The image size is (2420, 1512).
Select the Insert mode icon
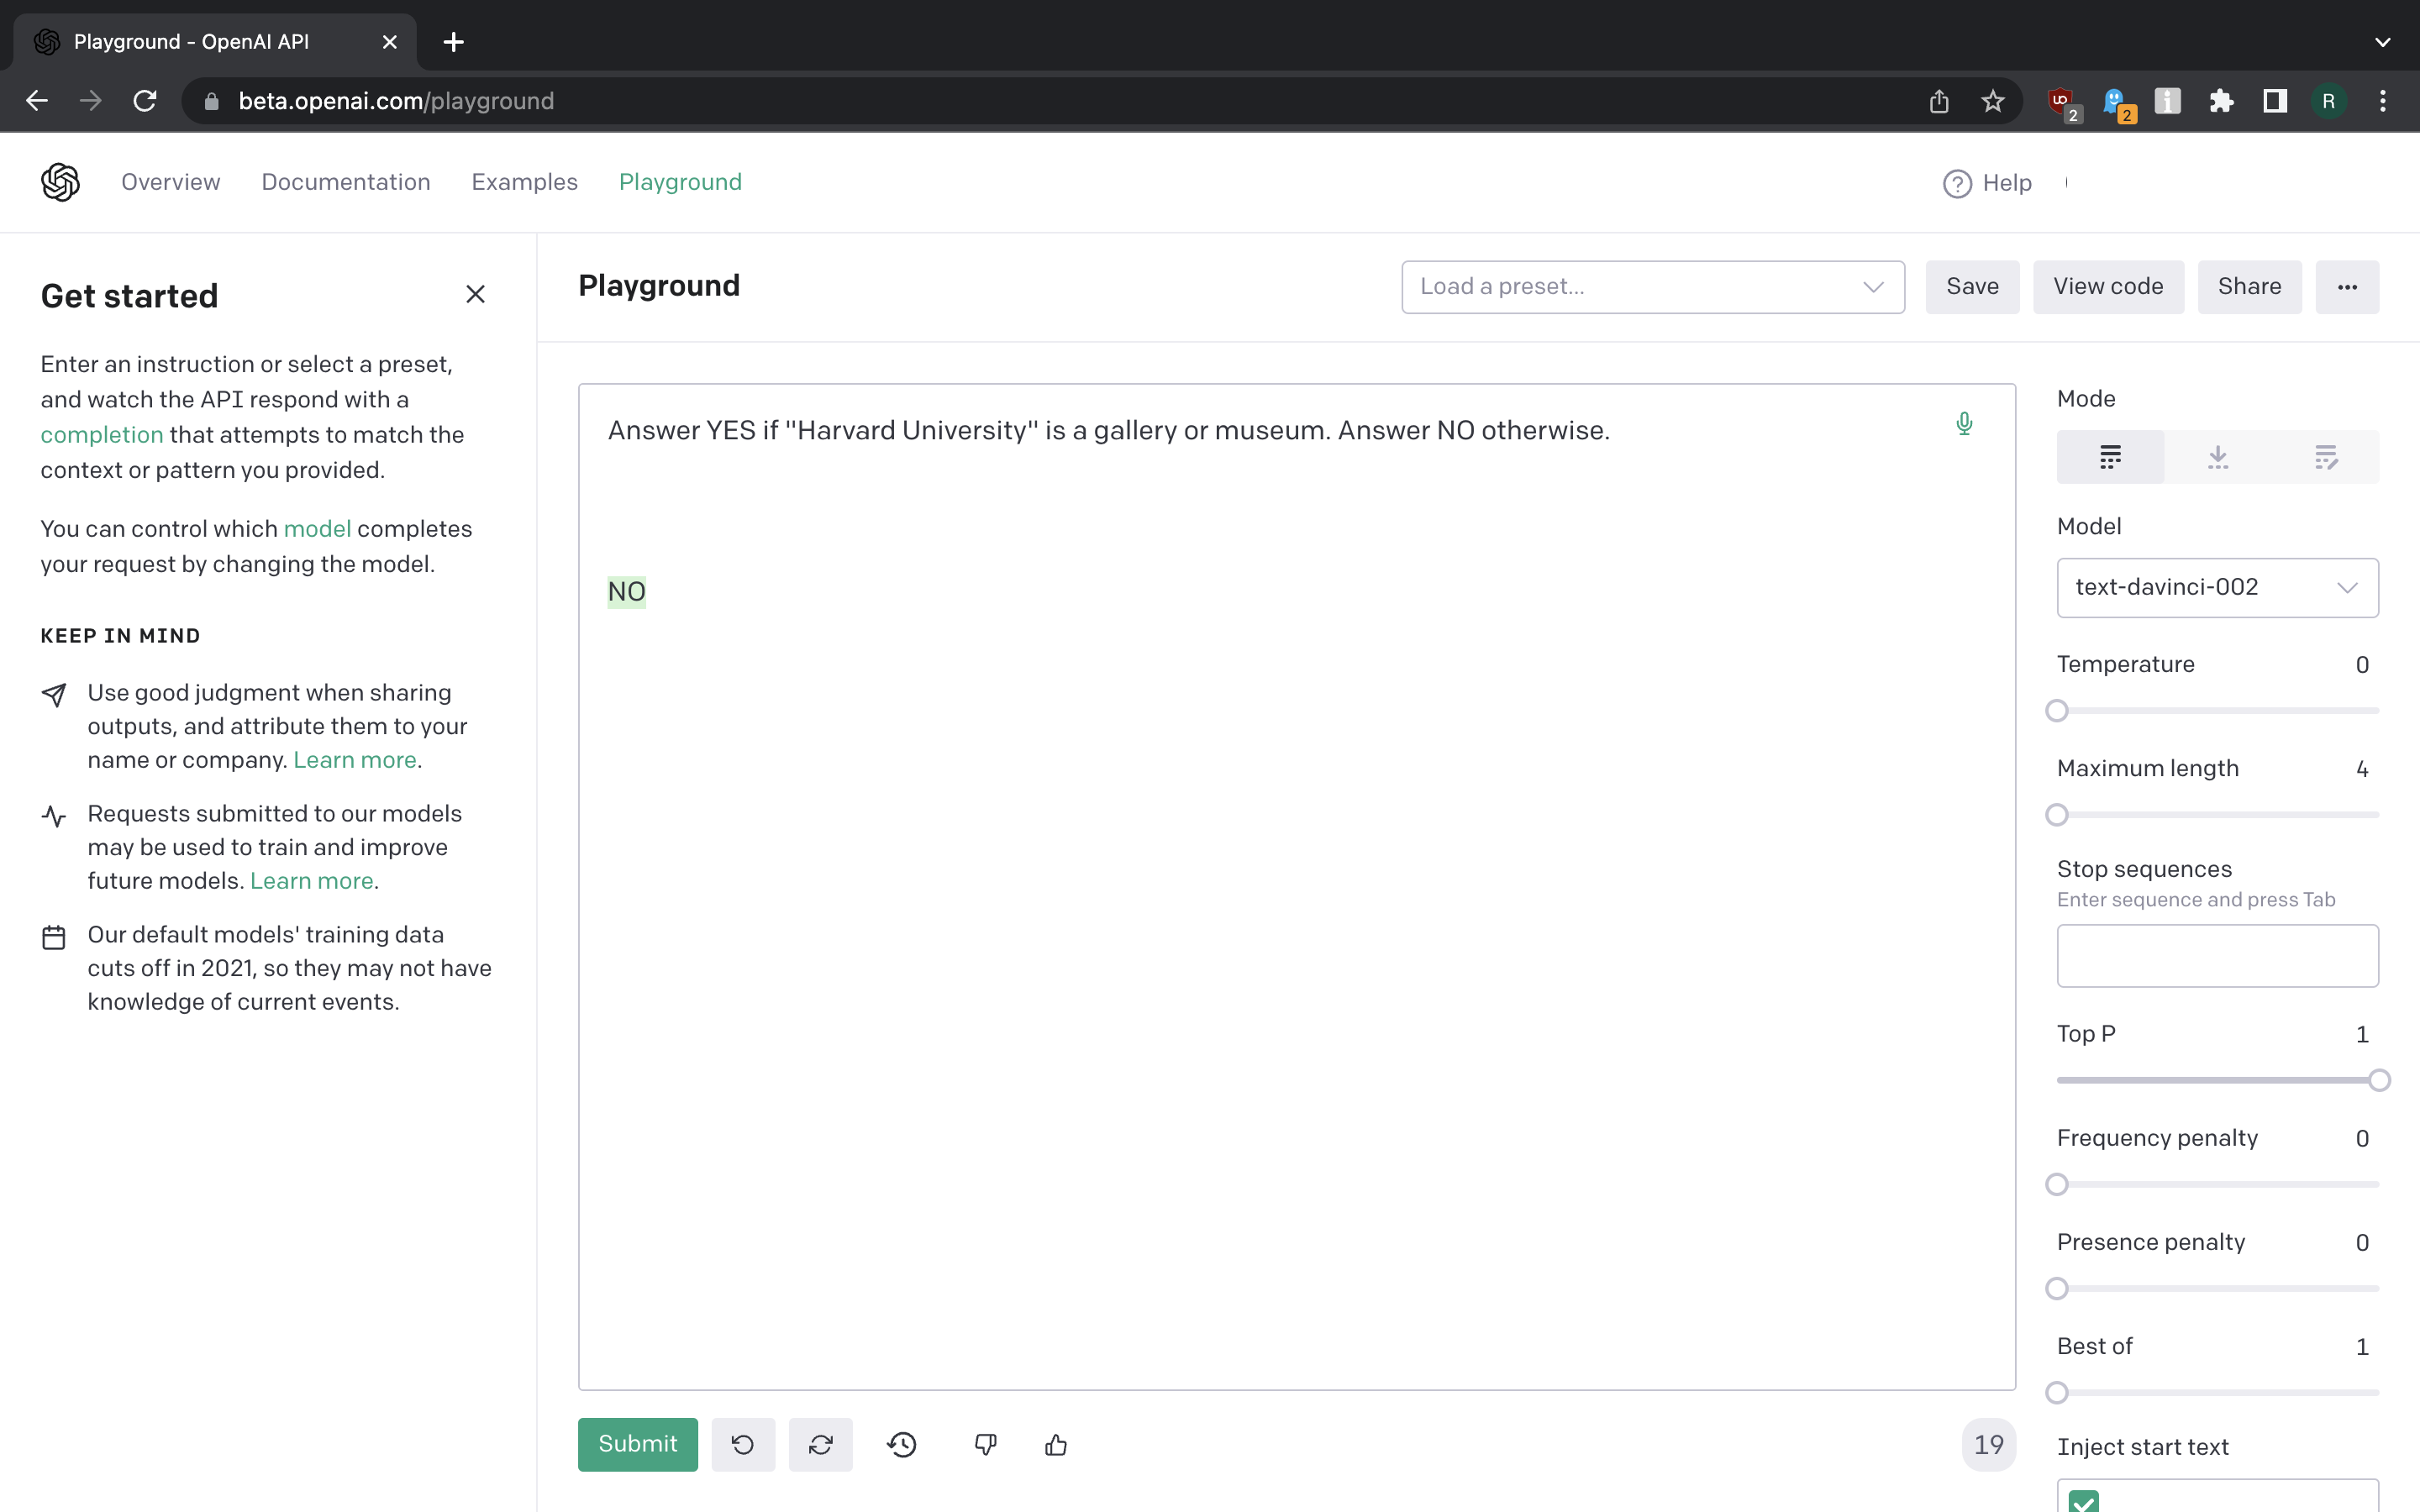coord(2218,457)
